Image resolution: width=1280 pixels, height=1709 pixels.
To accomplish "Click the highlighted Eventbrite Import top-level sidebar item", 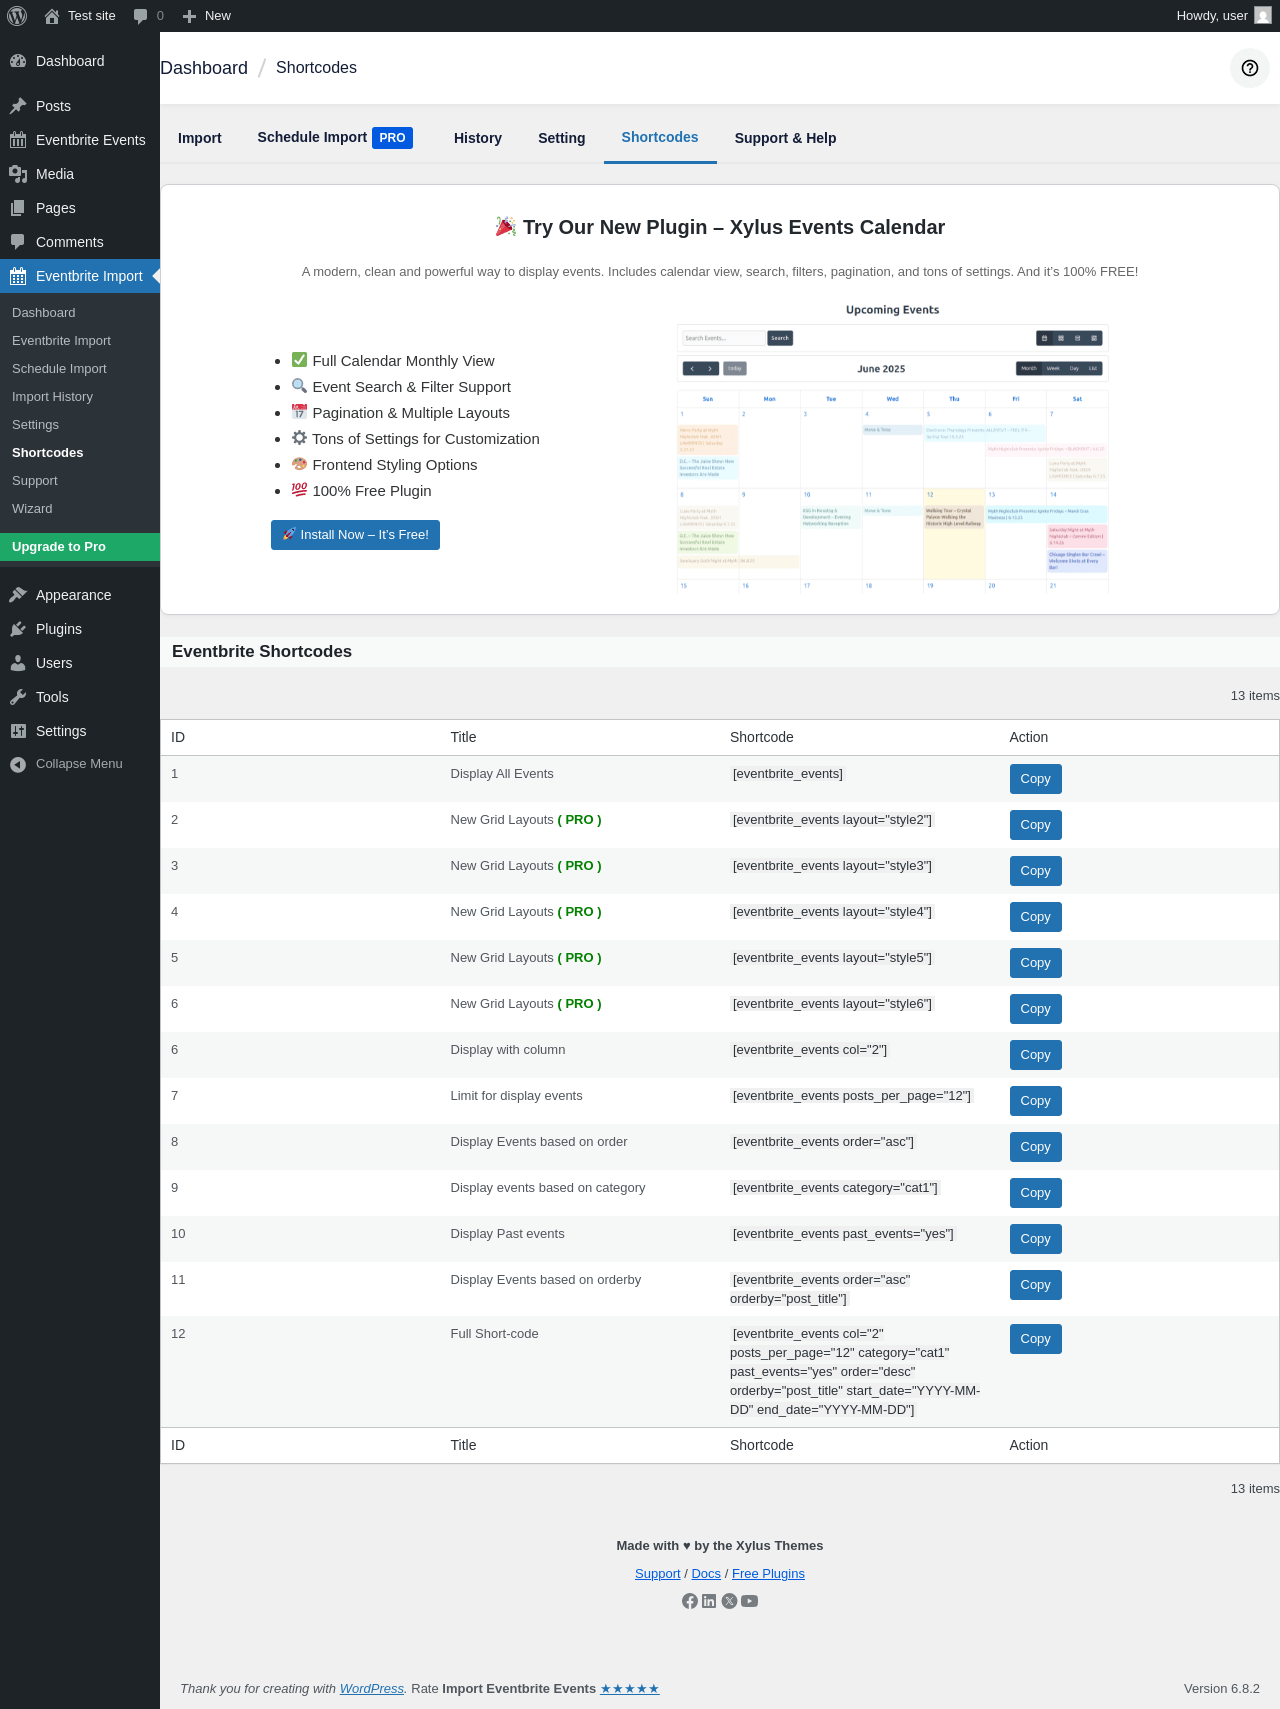I will [80, 276].
